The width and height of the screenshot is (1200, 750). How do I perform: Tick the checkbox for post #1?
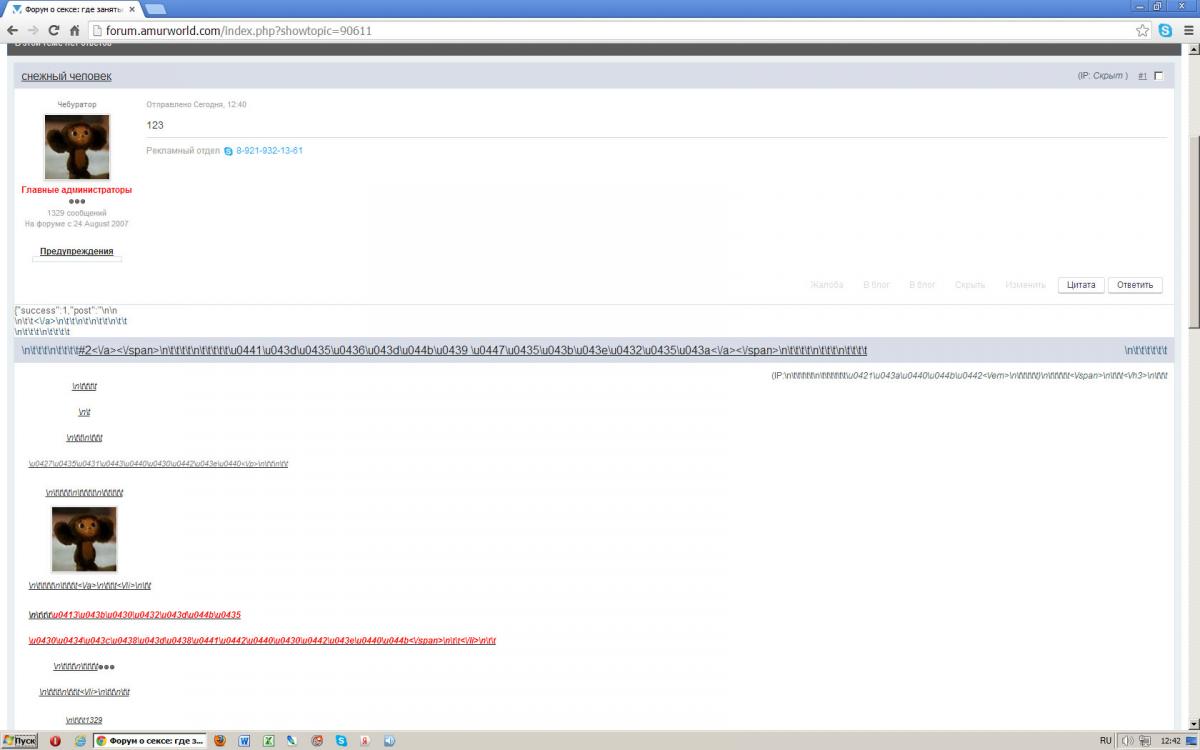[x=1159, y=76]
